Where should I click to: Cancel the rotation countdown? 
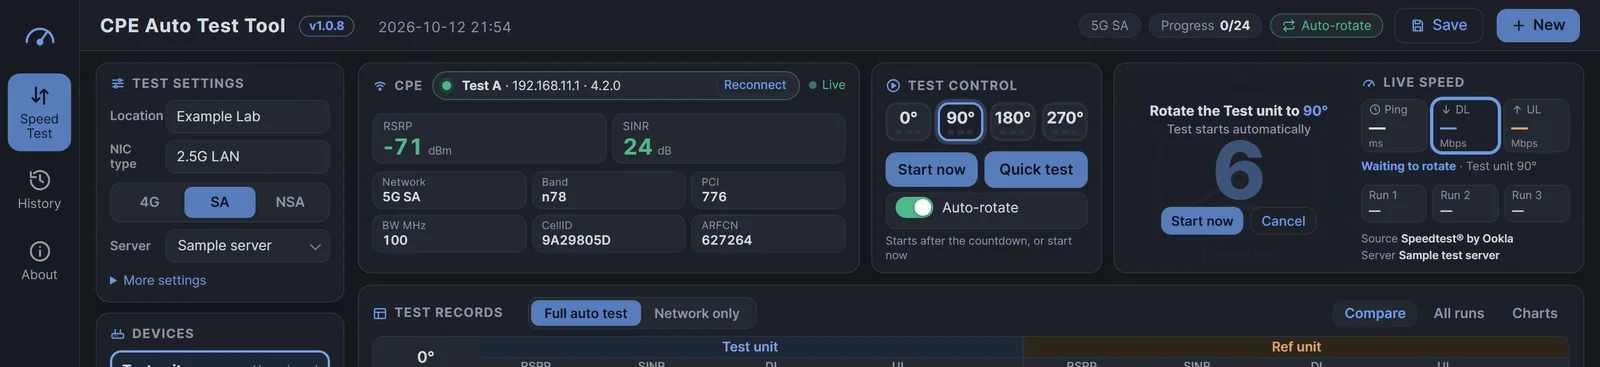pos(1283,221)
